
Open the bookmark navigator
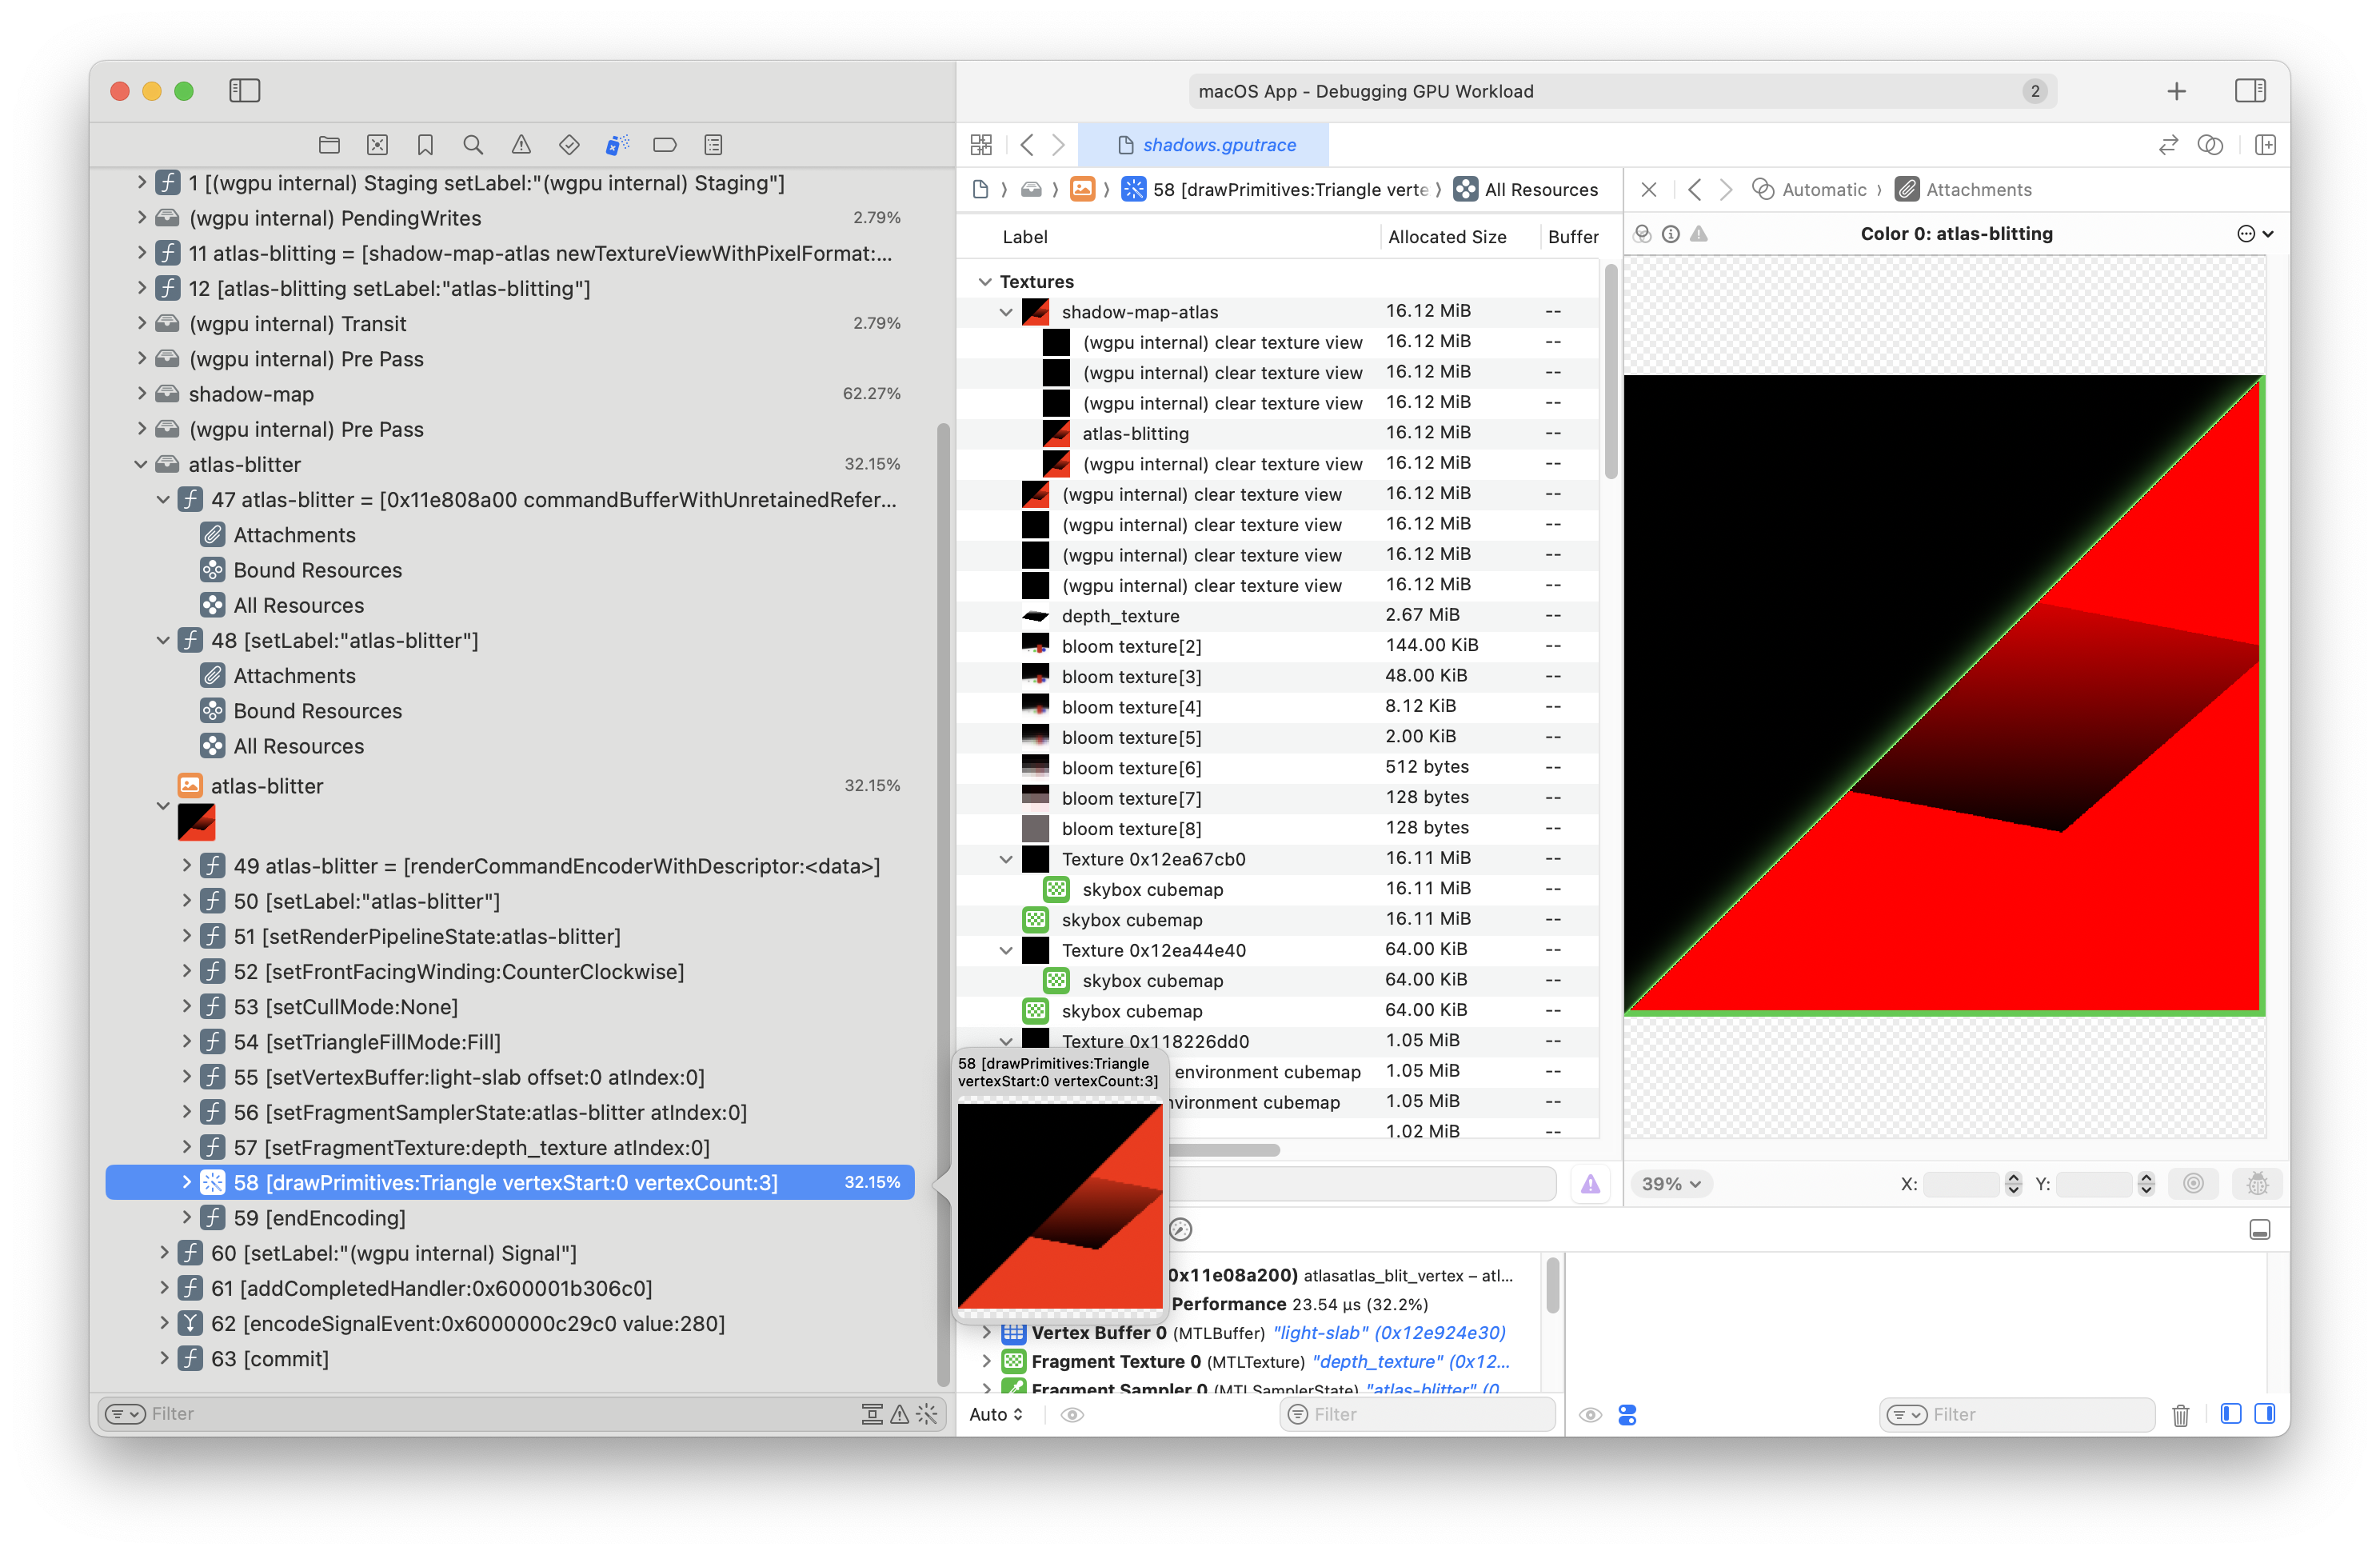[x=425, y=145]
